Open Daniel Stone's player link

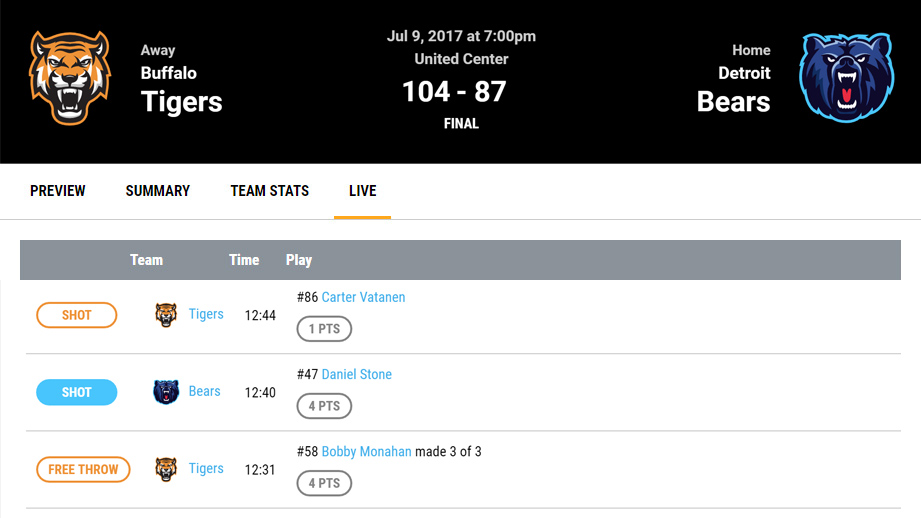pyautogui.click(x=356, y=374)
